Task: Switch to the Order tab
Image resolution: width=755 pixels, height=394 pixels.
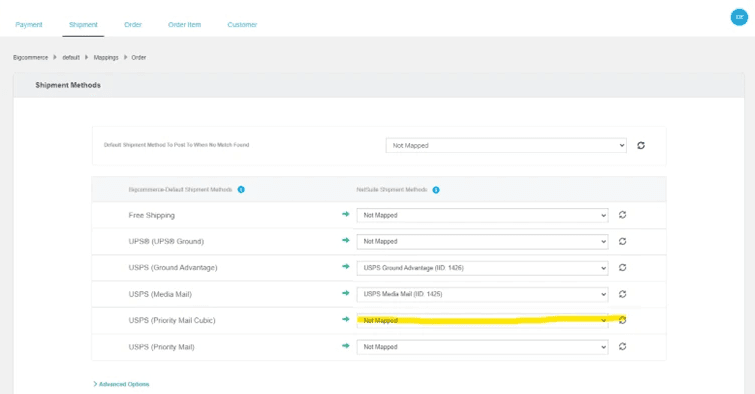Action: click(x=133, y=25)
